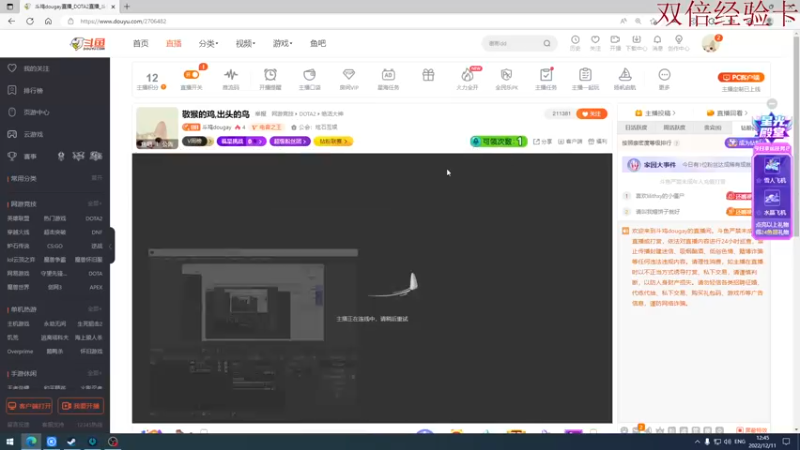Click the gift box icon in streamer toolbar
Viewport: 800px width, 450px height.
(428, 75)
